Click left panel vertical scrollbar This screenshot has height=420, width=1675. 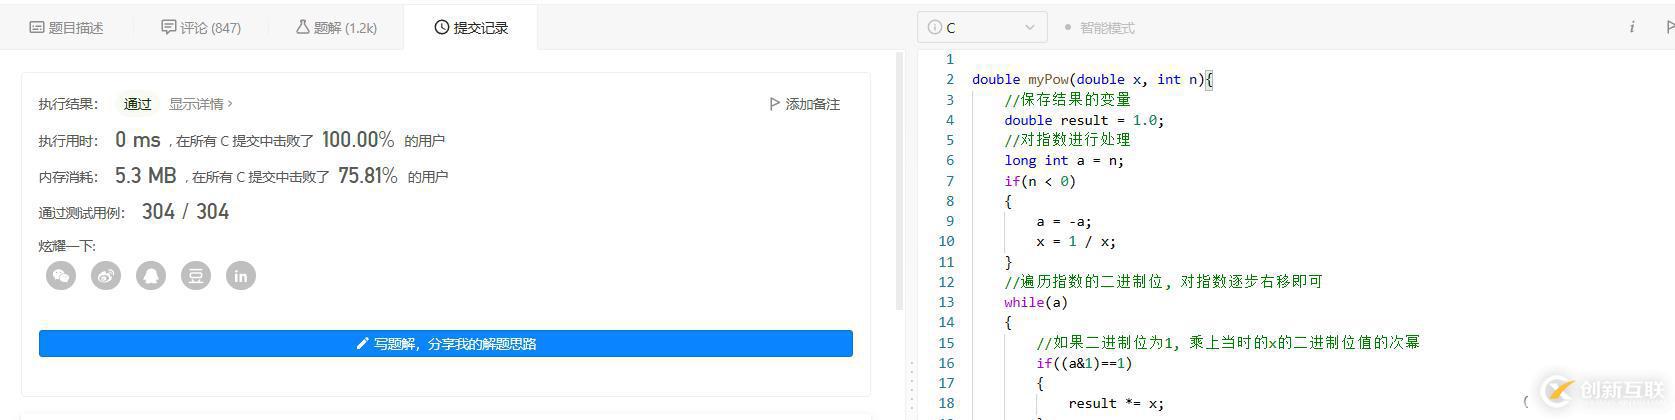pos(900,180)
